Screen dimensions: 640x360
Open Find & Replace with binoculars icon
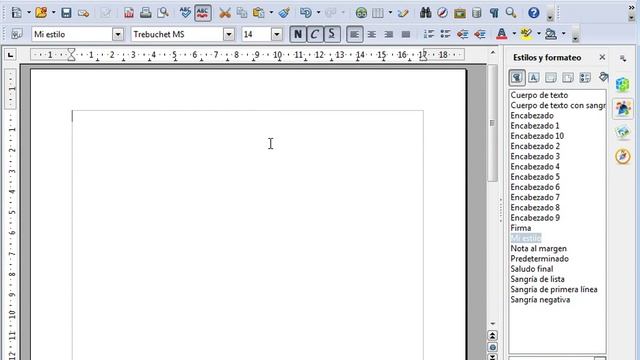pyautogui.click(x=425, y=13)
